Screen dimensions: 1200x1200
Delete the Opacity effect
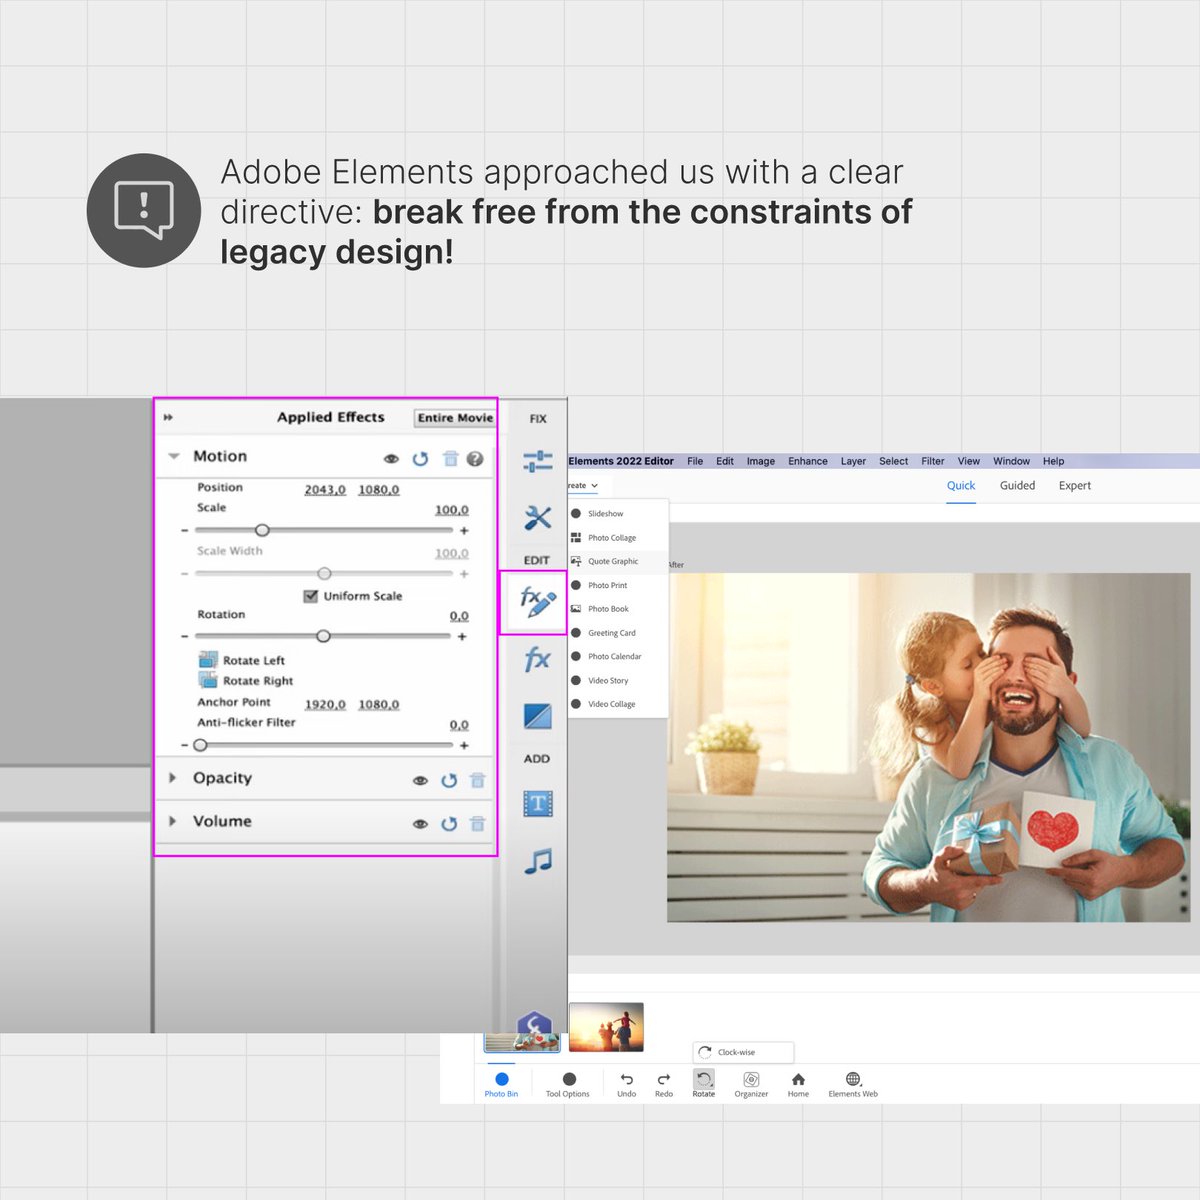pyautogui.click(x=477, y=780)
